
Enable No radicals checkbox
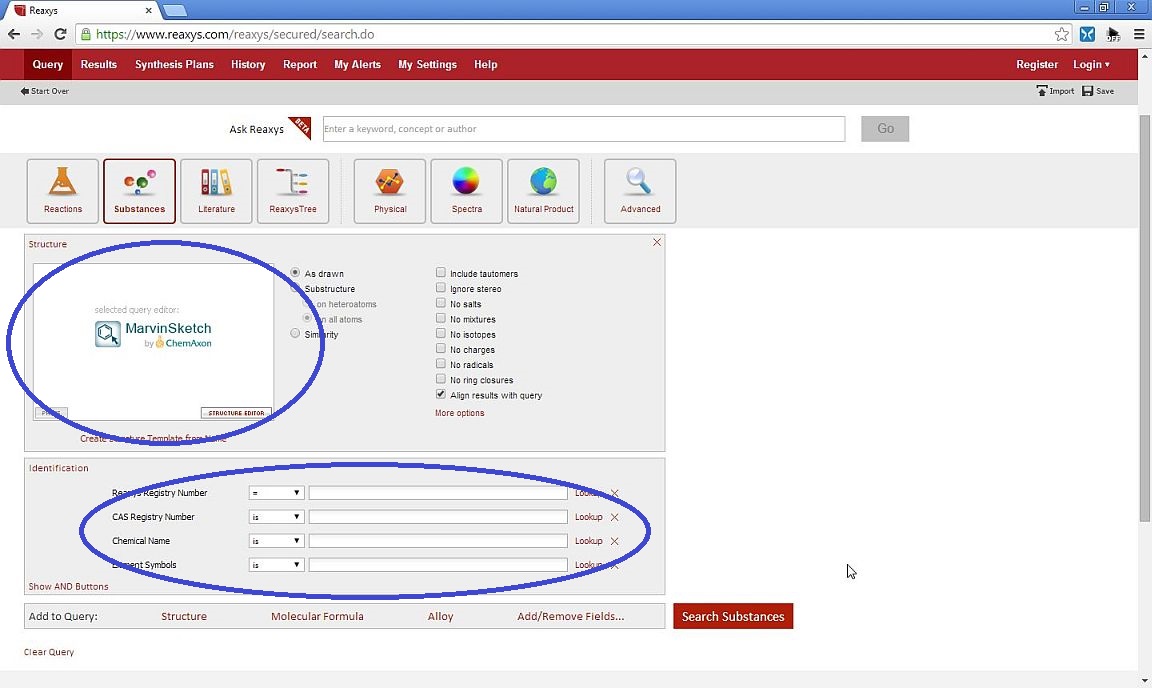[x=441, y=364]
